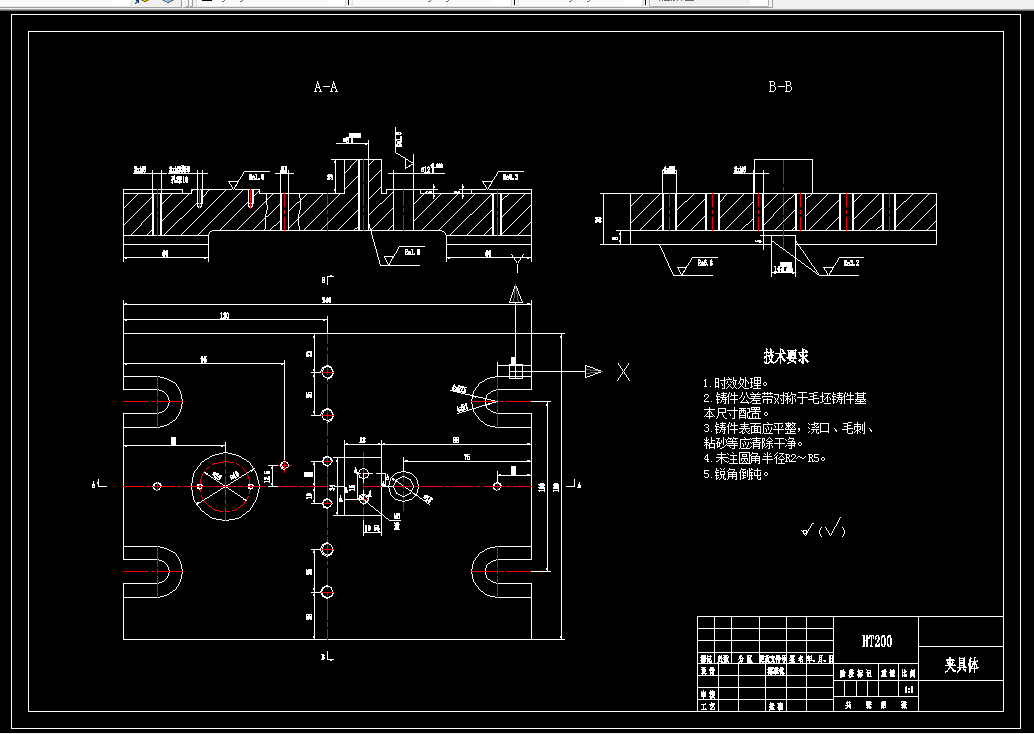Image resolution: width=1034 pixels, height=734 pixels.
Task: Click the '夹具体' part name in title block
Action: click(x=961, y=665)
